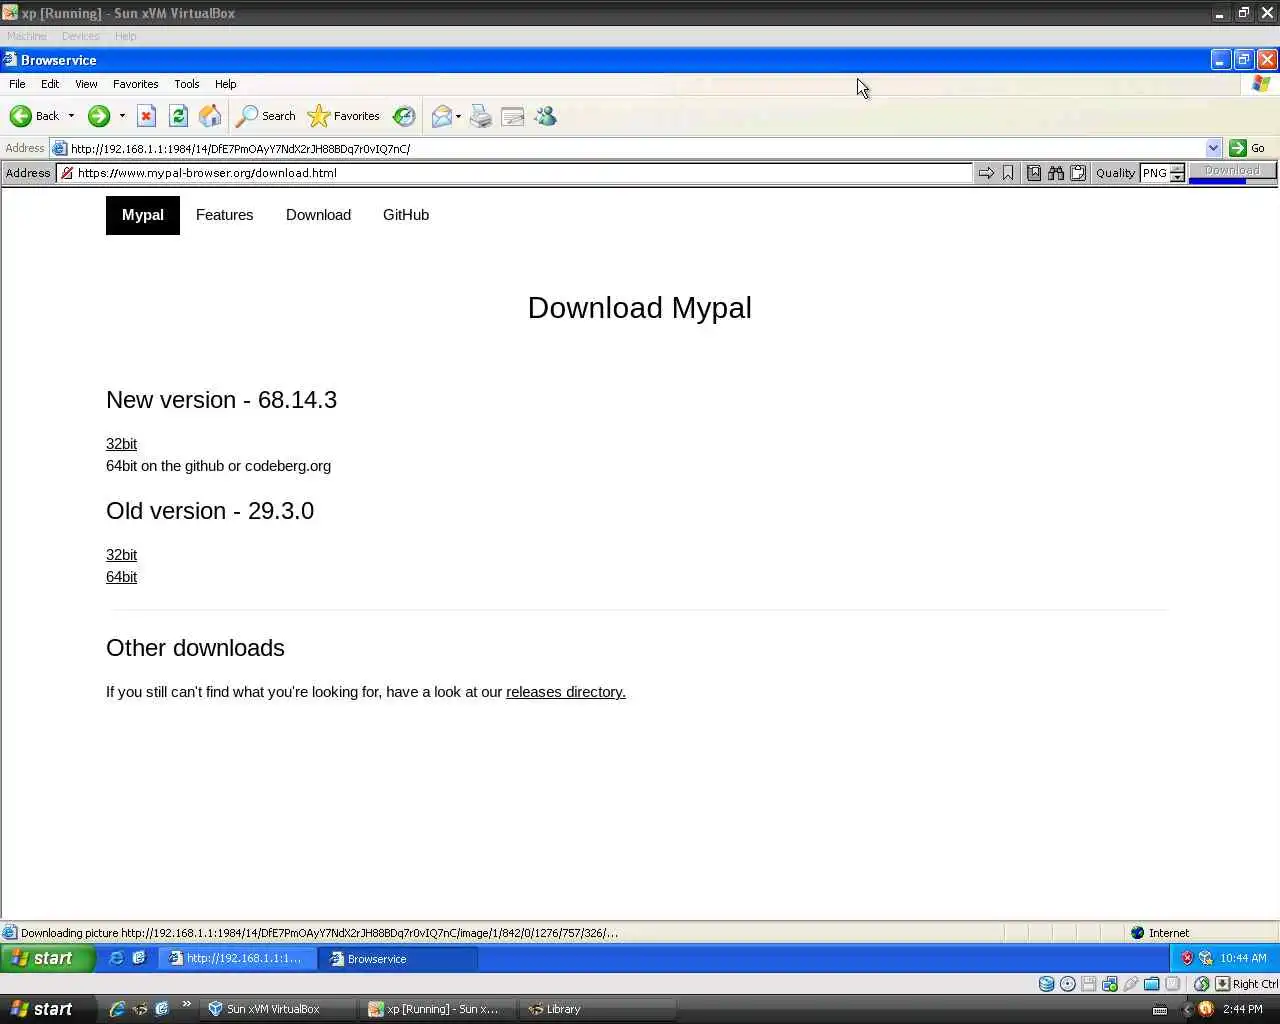Click the Stop loading icon
The height and width of the screenshot is (1024, 1280).
(146, 116)
